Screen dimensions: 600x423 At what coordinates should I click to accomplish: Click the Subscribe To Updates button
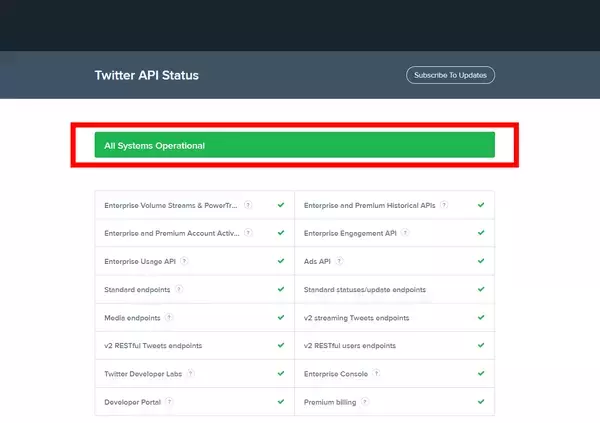click(x=450, y=75)
